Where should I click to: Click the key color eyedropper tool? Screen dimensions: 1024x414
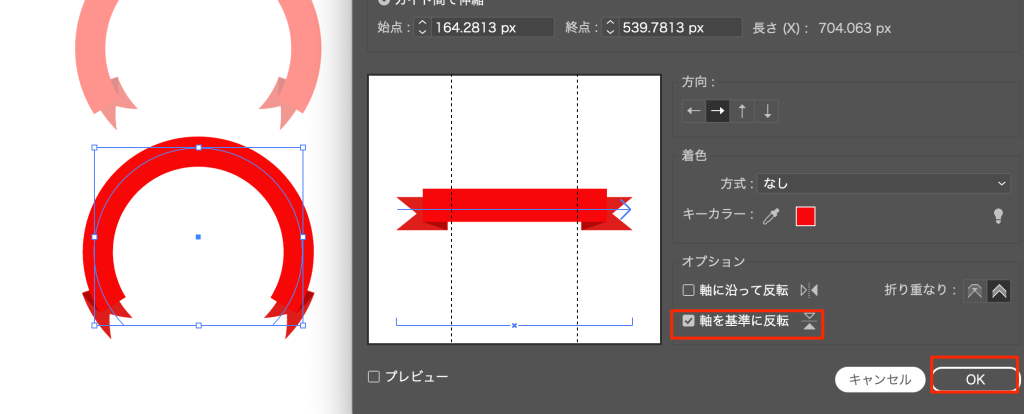(773, 216)
